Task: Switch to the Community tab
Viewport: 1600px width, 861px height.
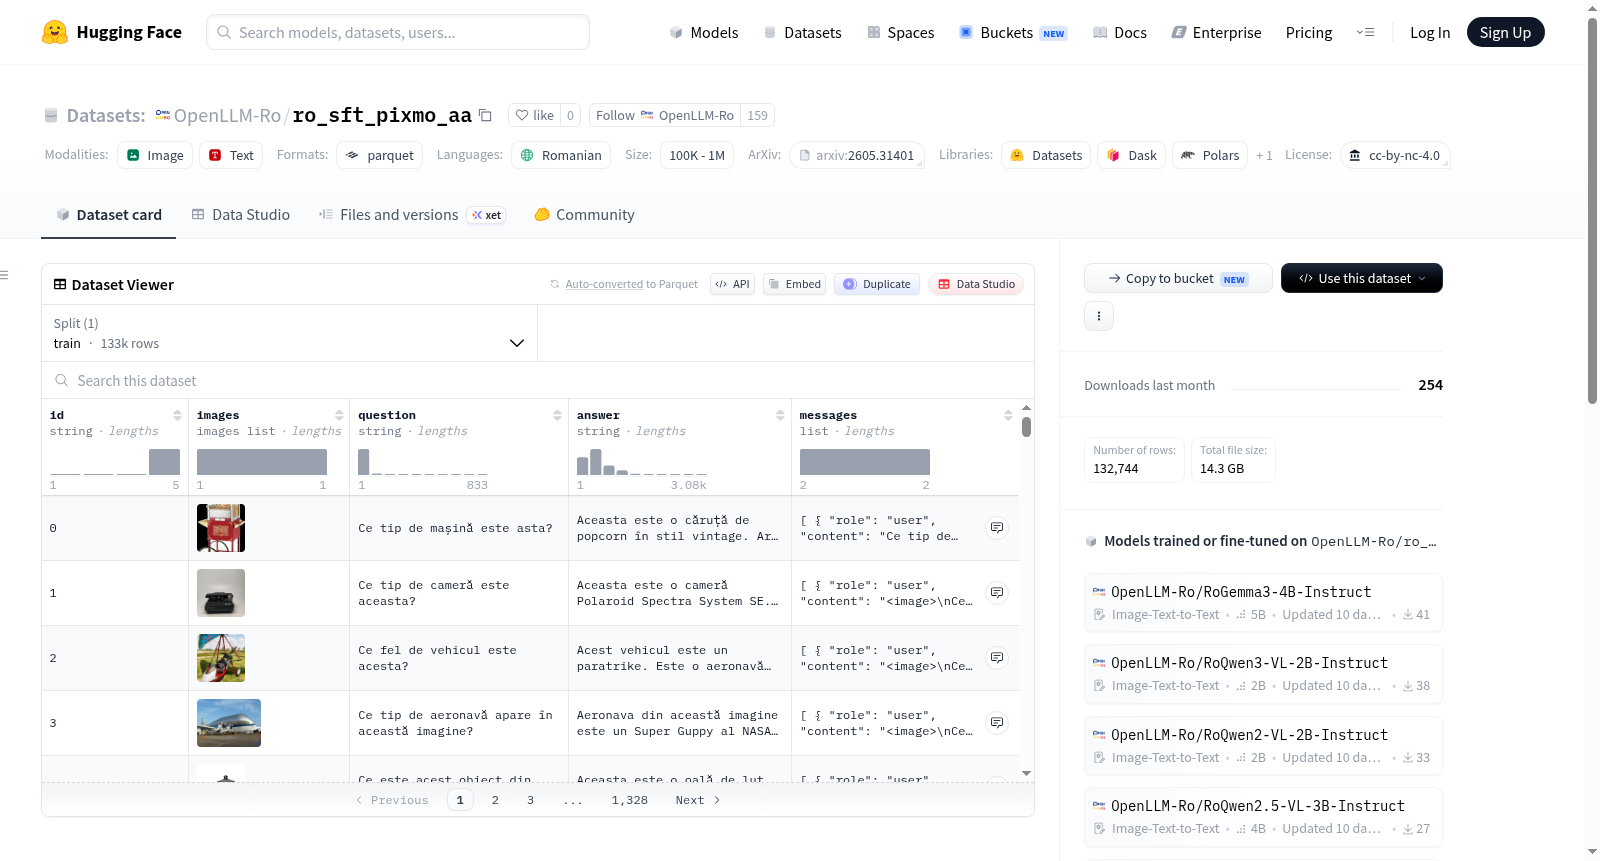Action: coord(585,214)
